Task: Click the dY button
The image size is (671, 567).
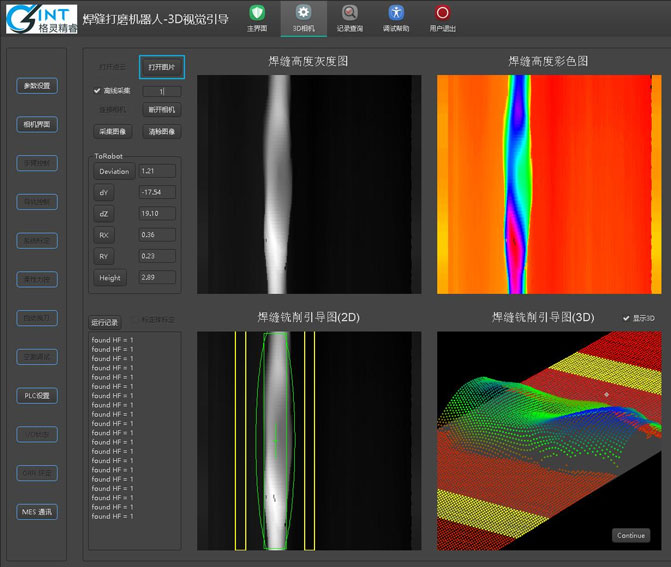Action: 104,193
